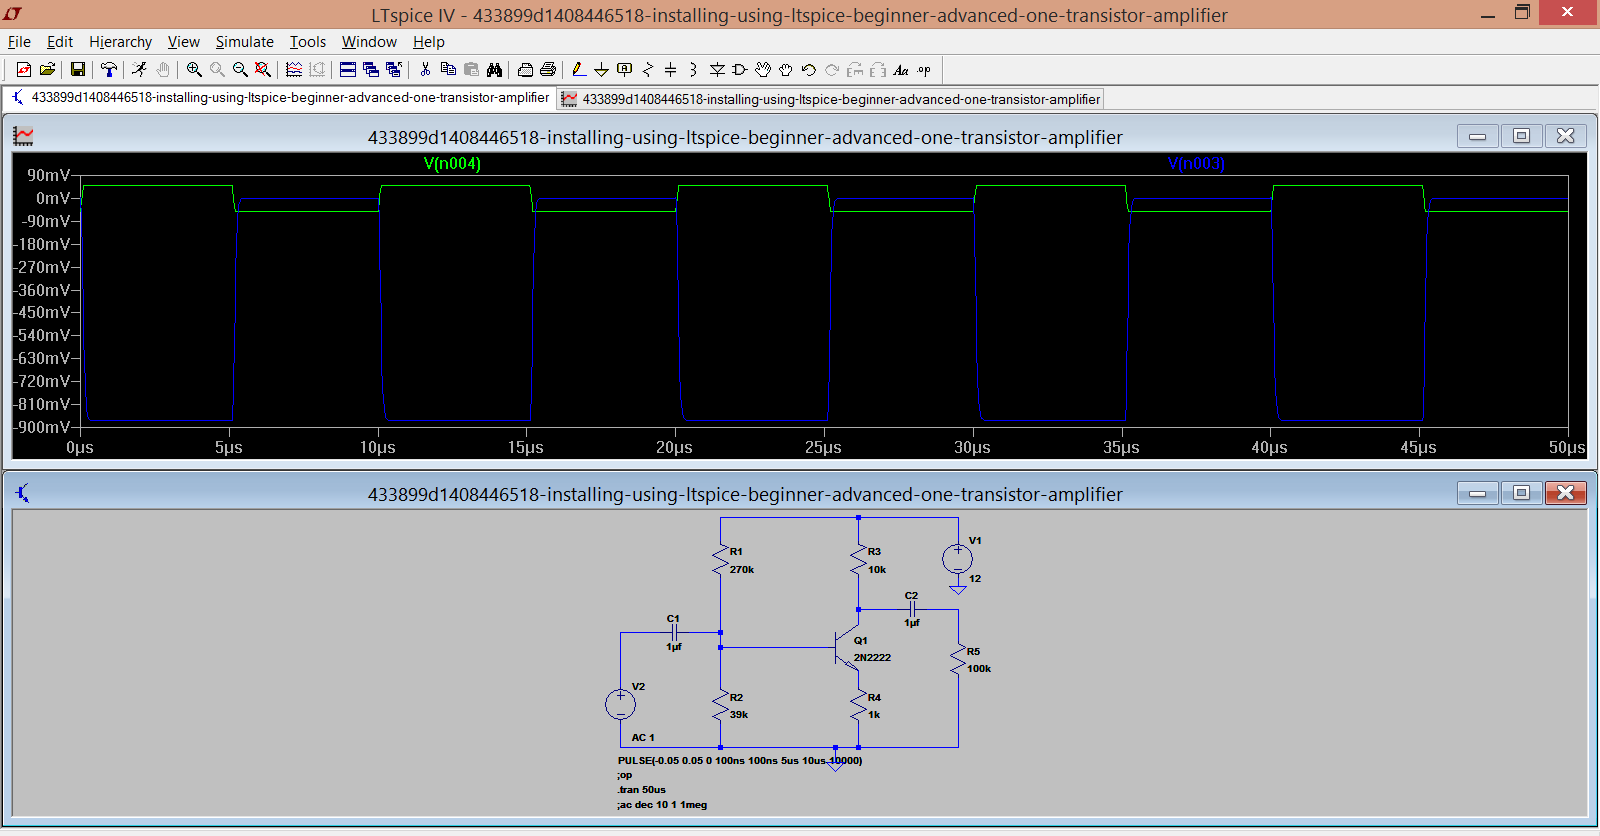This screenshot has height=836, width=1600.
Task: Place a Ground symbol tool
Action: [x=601, y=69]
